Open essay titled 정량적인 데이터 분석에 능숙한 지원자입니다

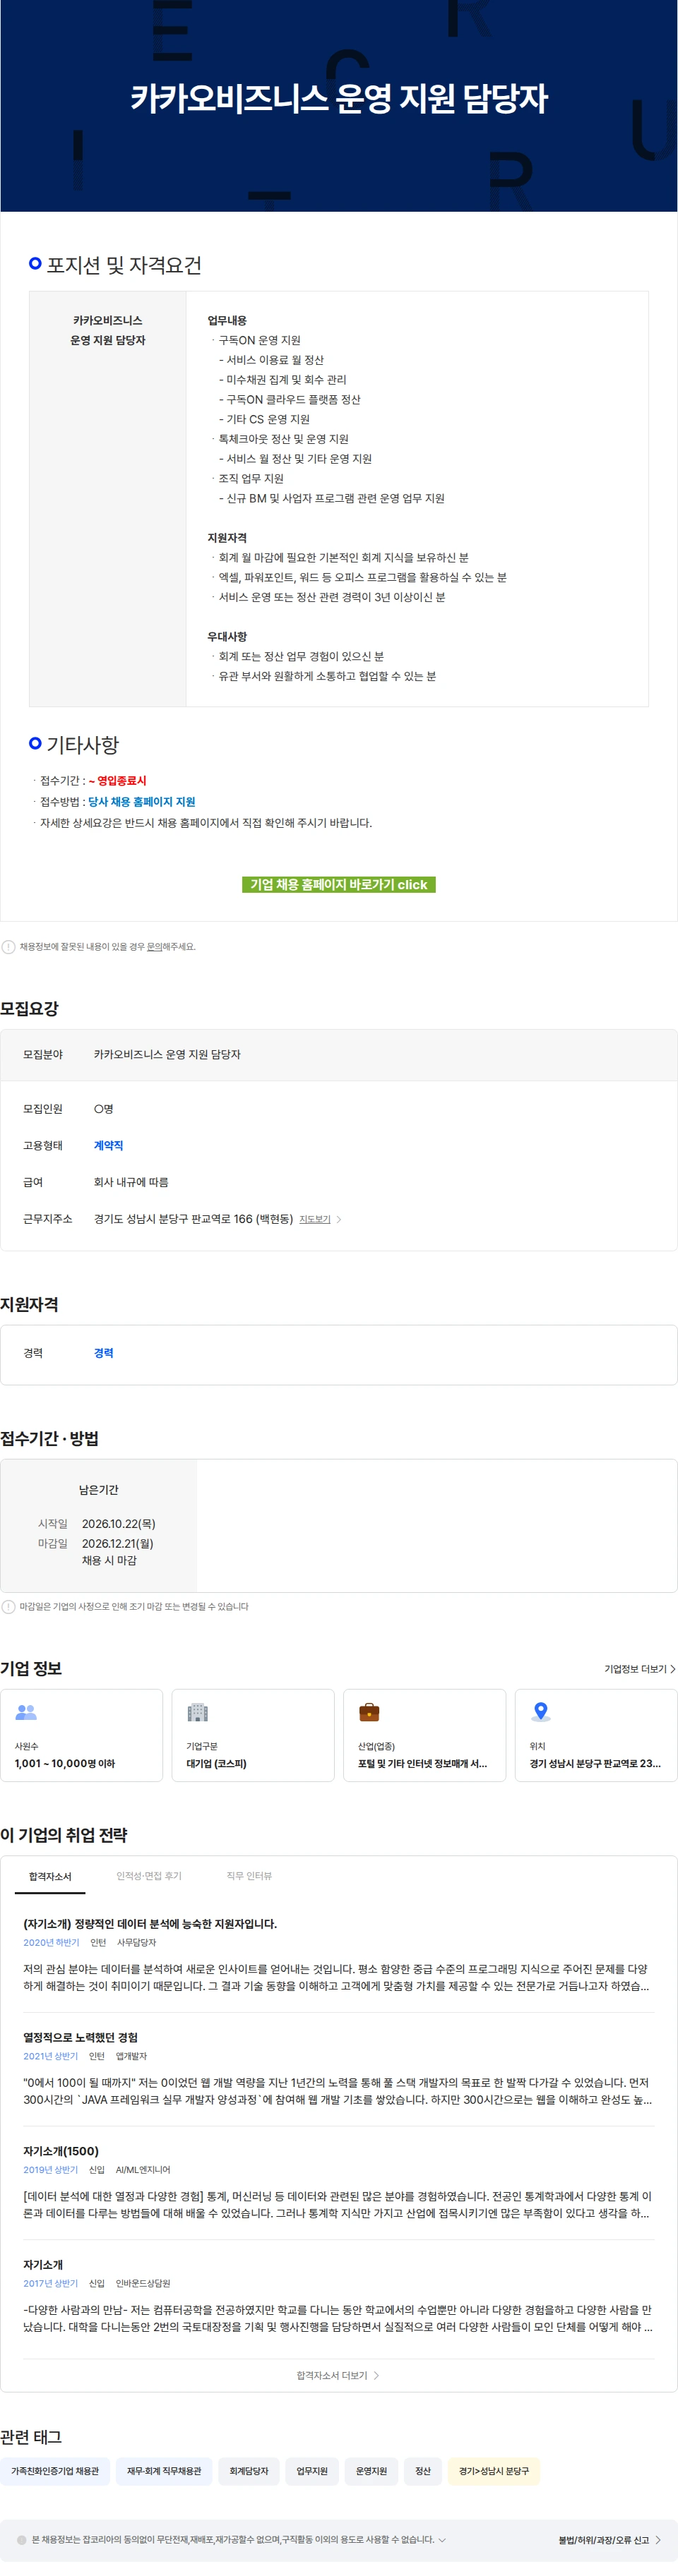(x=150, y=1924)
